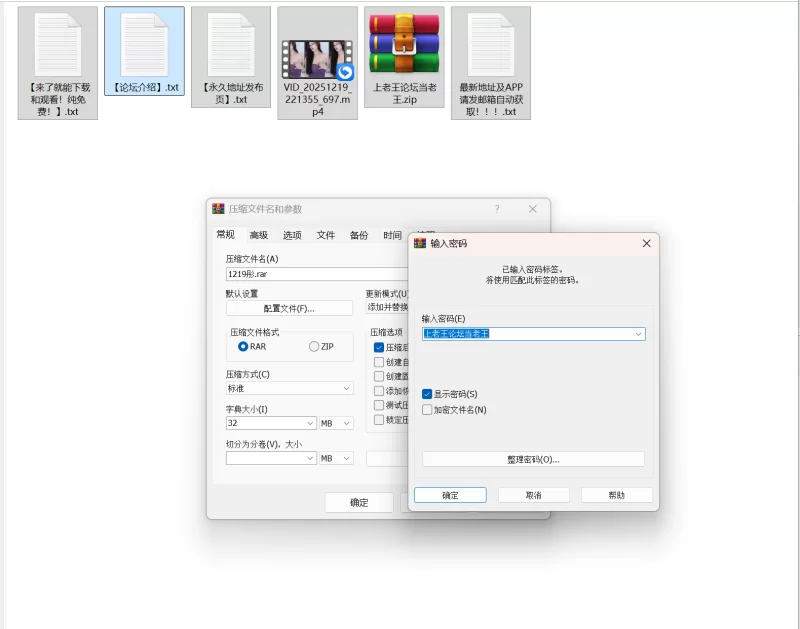This screenshot has height=629, width=800.
Task: Click the 配置文件(F)... button
Action: pos(289,309)
